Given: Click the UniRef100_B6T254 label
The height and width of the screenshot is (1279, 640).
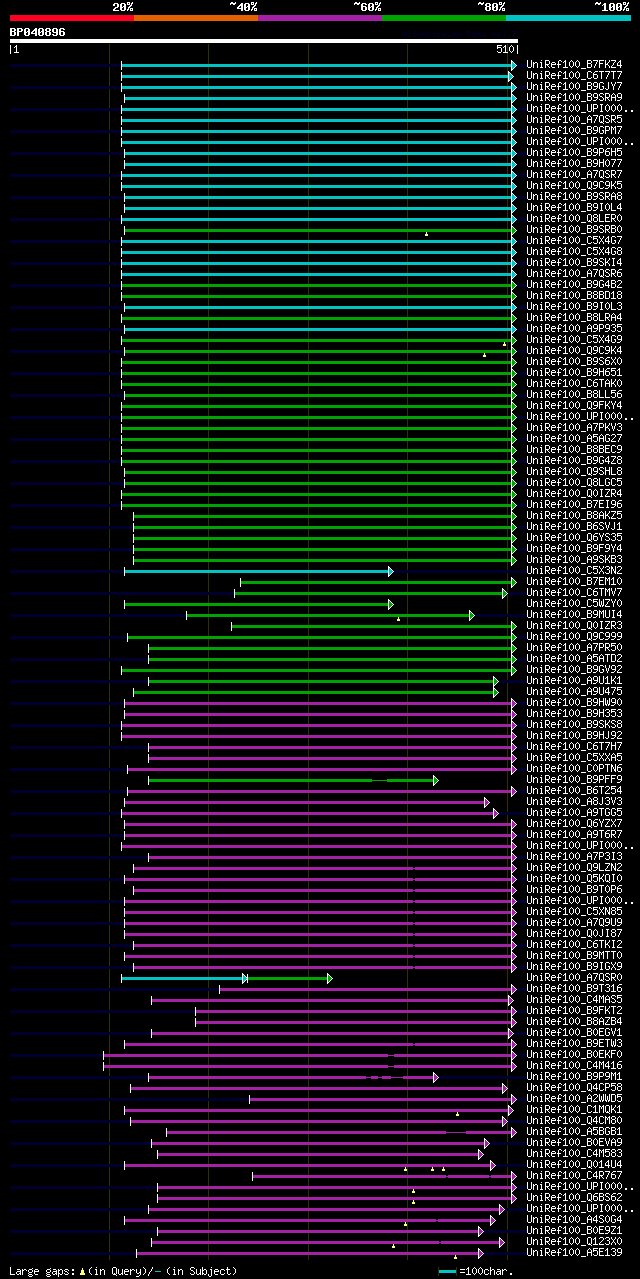Looking at the screenshot, I should [574, 790].
